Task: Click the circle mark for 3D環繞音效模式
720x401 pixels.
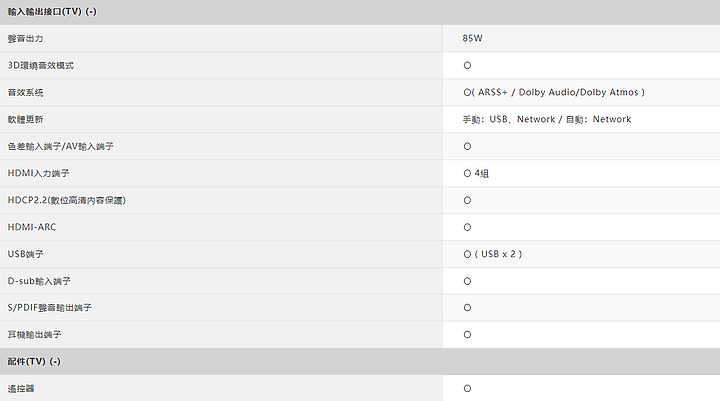Action: 467,65
